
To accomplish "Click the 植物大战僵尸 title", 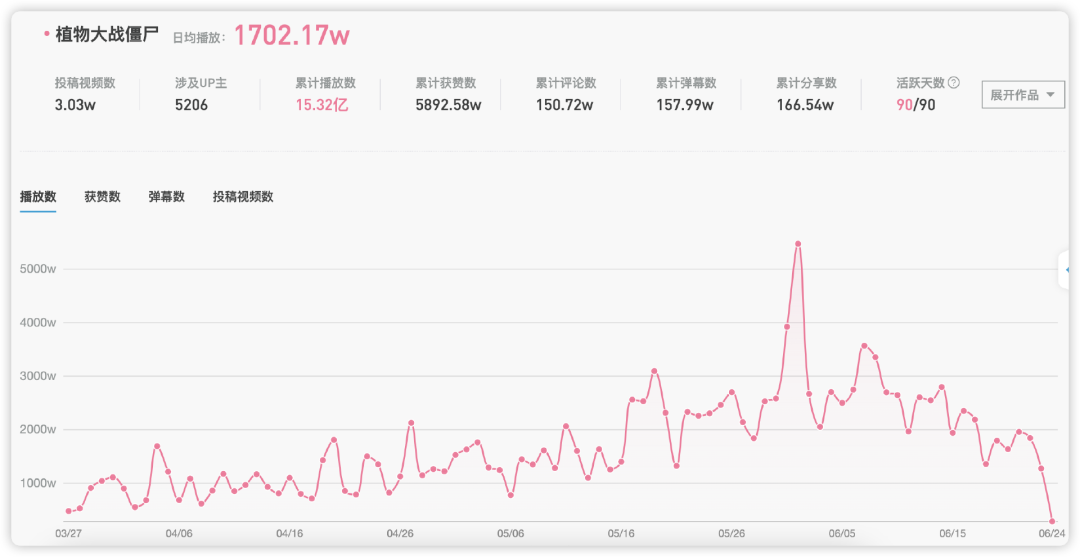I will [107, 34].
